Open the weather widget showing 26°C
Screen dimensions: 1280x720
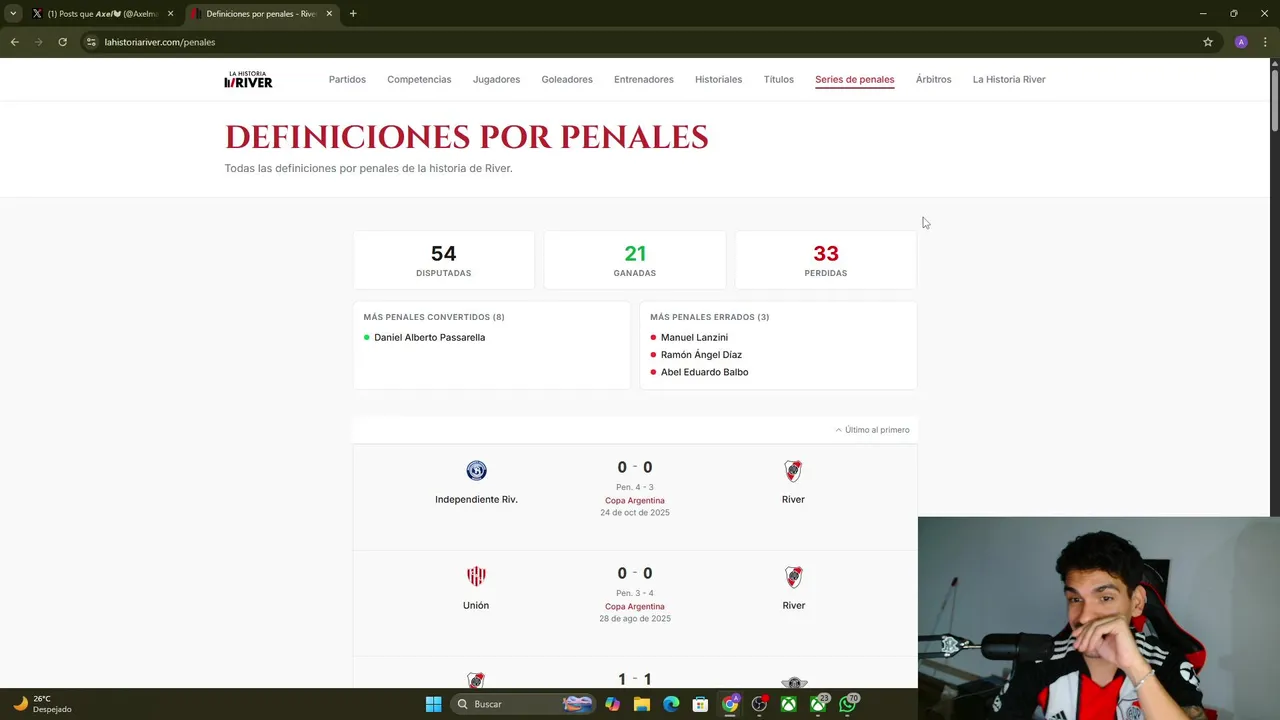pyautogui.click(x=42, y=704)
